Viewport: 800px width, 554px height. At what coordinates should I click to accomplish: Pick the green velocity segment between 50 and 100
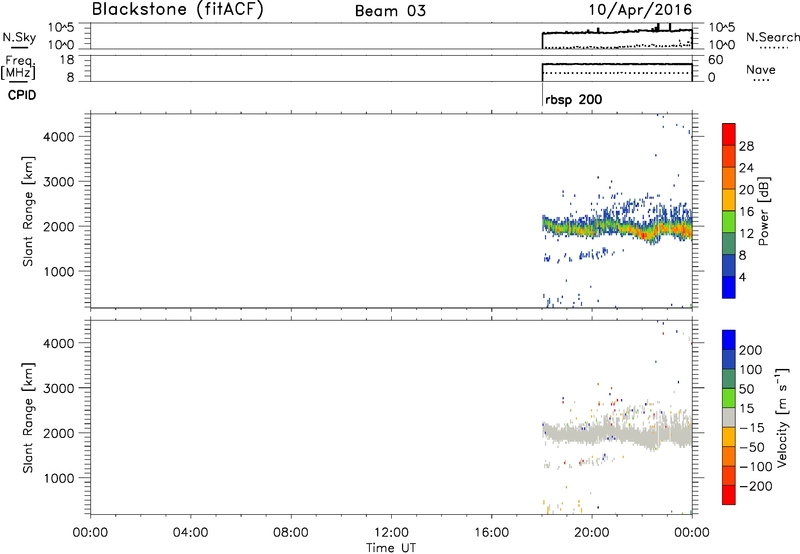tap(729, 379)
